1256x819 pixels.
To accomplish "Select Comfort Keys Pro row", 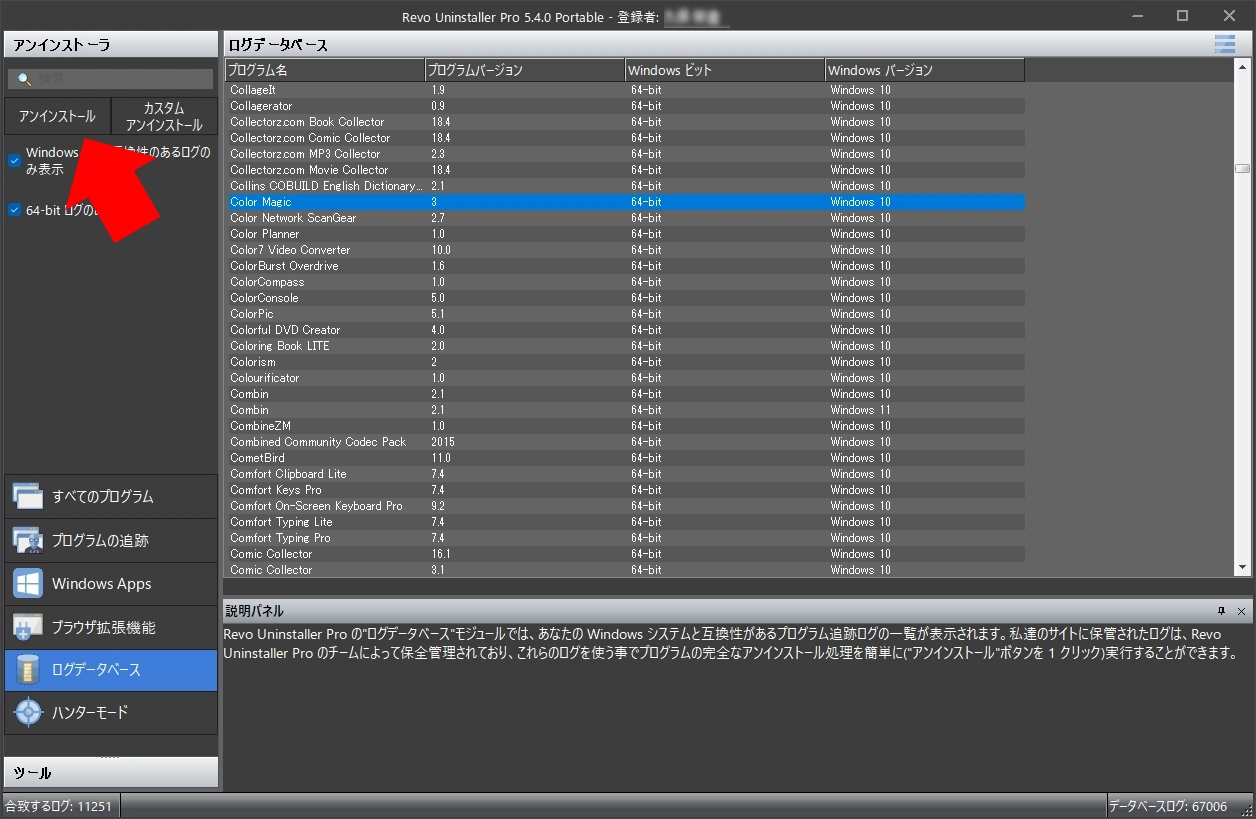I will coord(625,490).
